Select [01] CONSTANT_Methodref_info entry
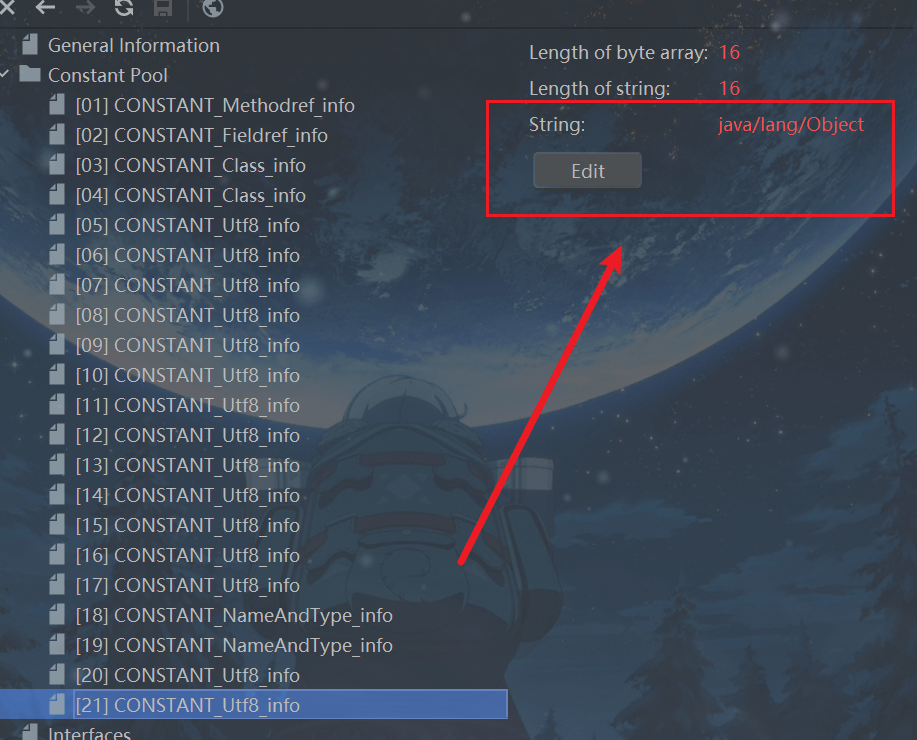The image size is (917, 740). tap(215, 105)
